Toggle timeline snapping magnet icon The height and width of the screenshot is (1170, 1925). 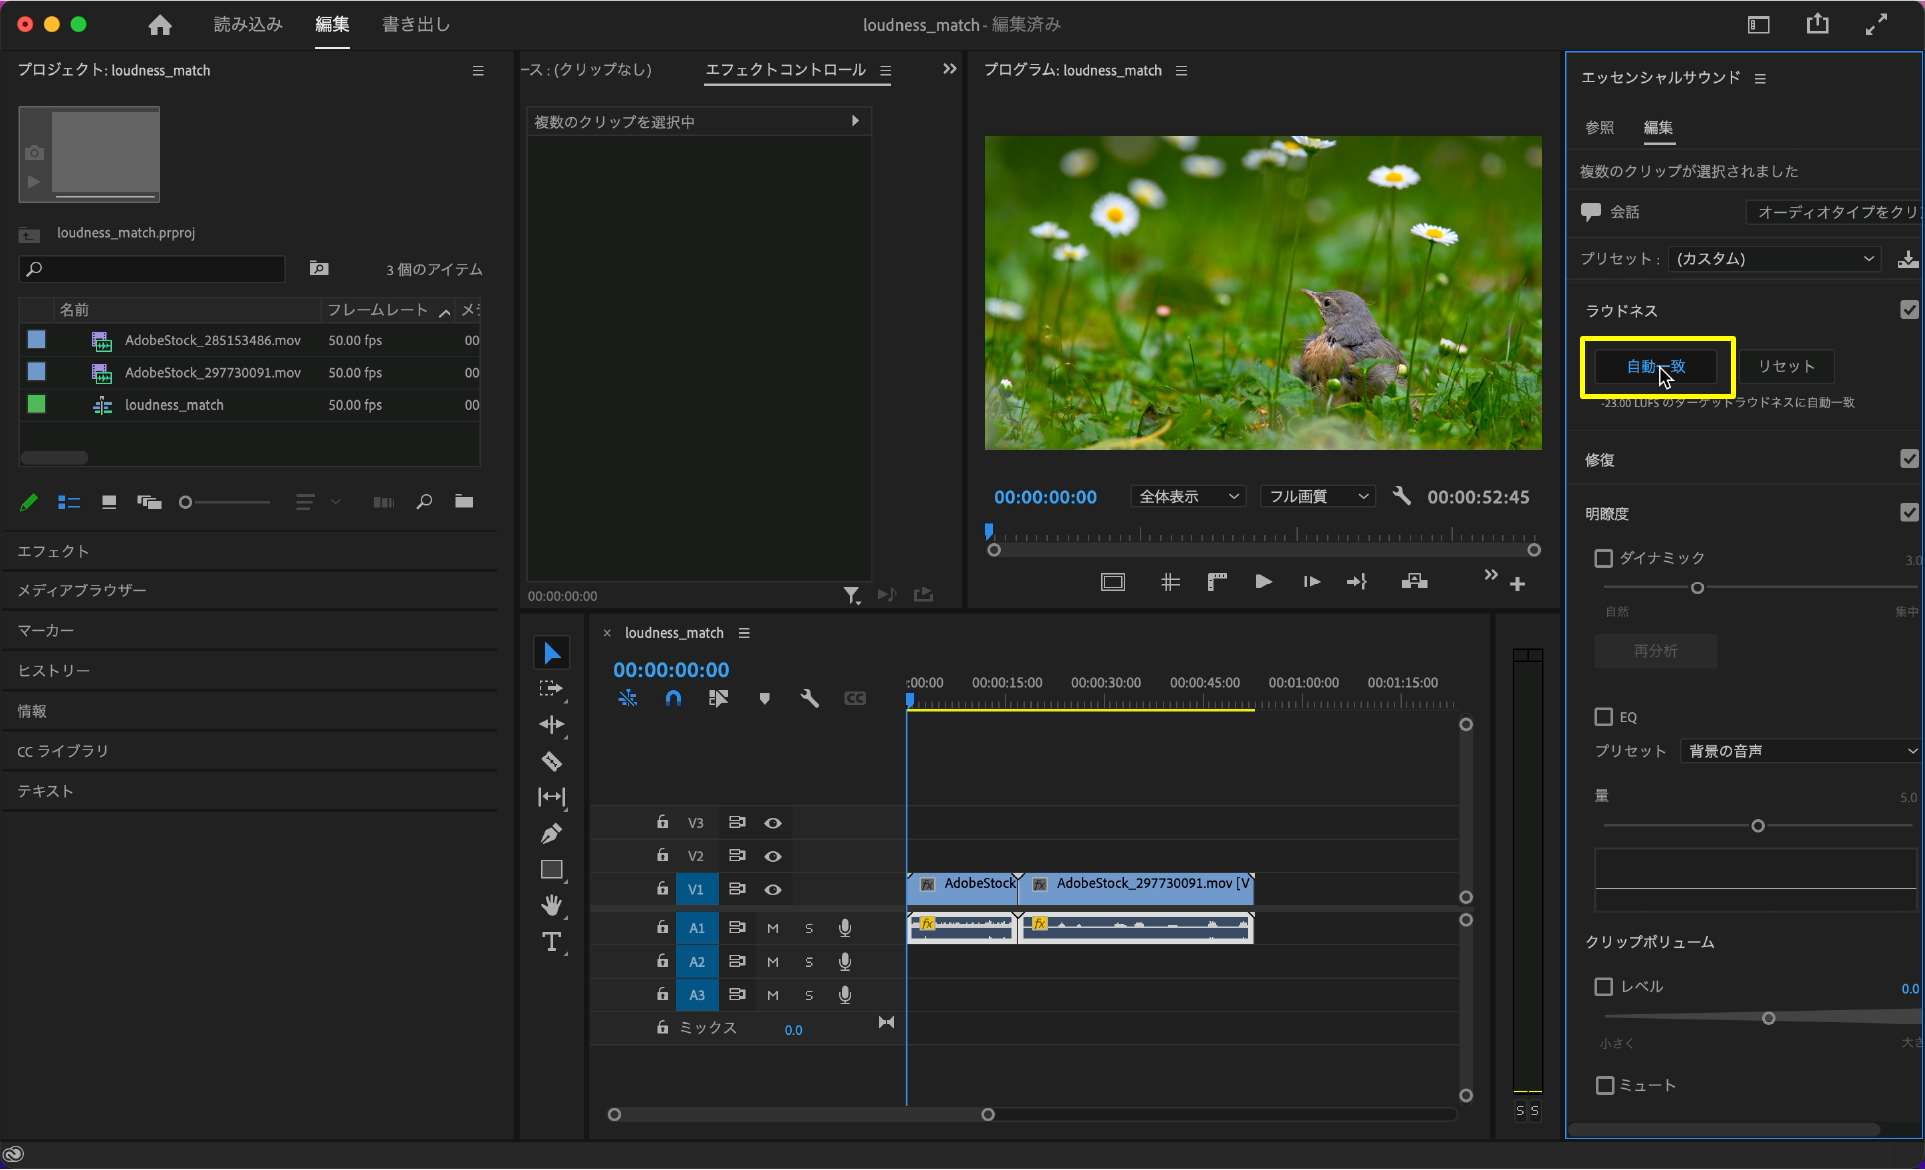pyautogui.click(x=673, y=699)
